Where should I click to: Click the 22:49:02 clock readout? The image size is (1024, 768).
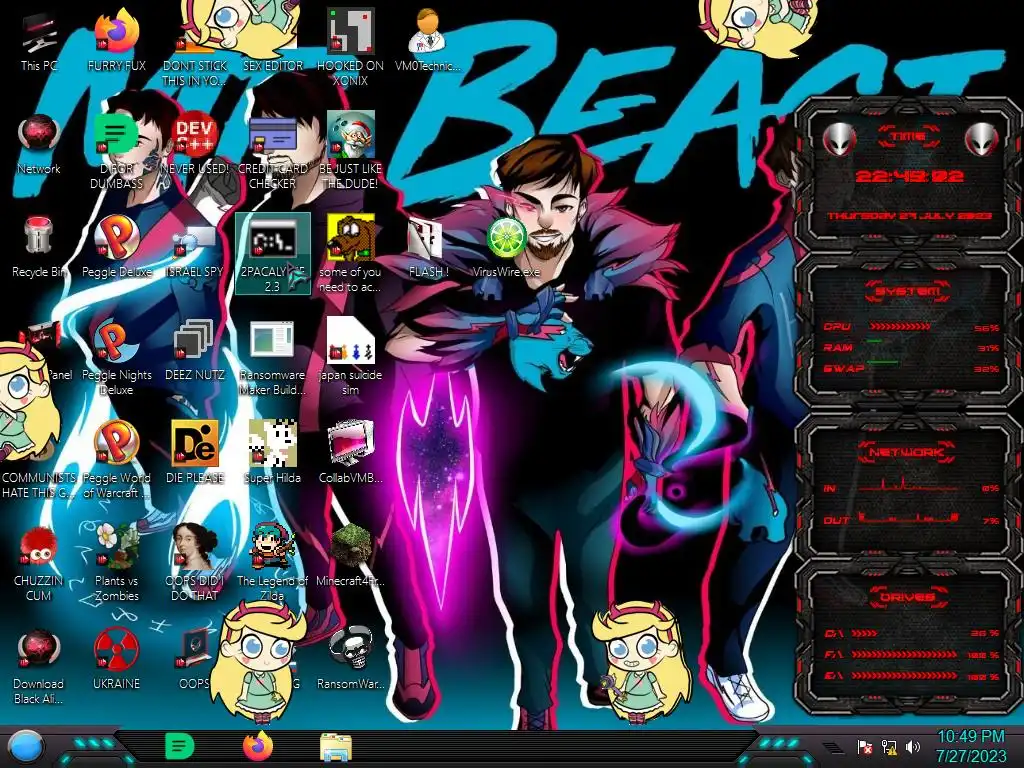click(x=910, y=176)
